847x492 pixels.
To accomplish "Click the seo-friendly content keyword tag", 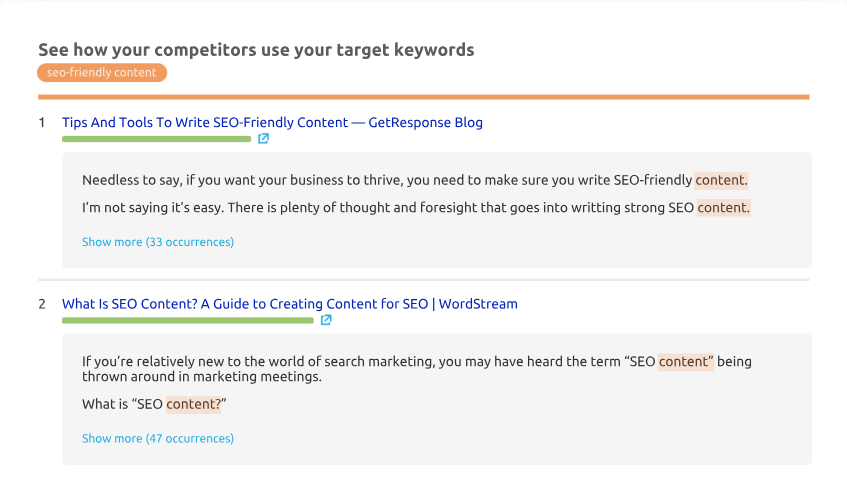I will tap(102, 73).
